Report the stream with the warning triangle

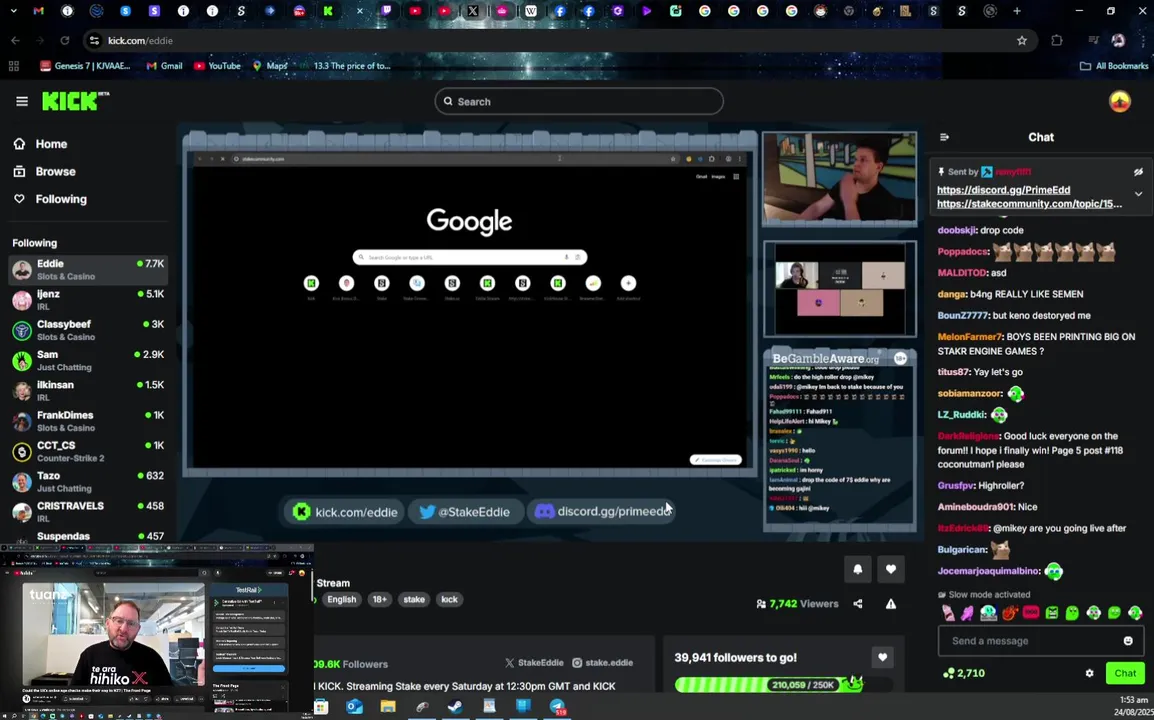coord(891,604)
